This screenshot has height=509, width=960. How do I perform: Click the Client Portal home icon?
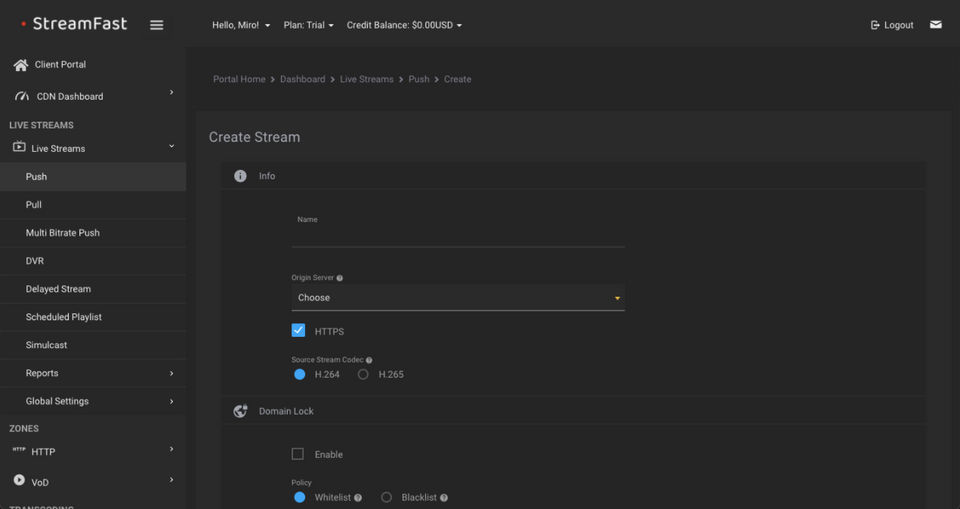coord(20,65)
